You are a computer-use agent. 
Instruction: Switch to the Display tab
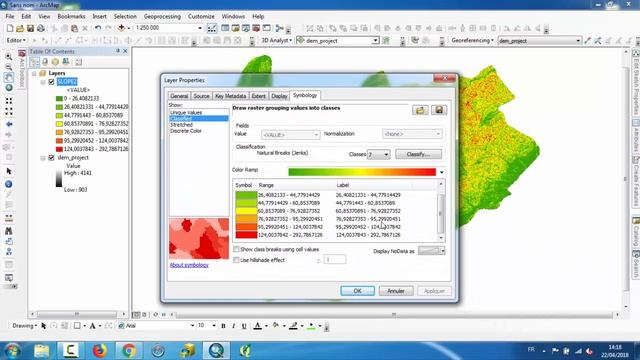coord(279,96)
